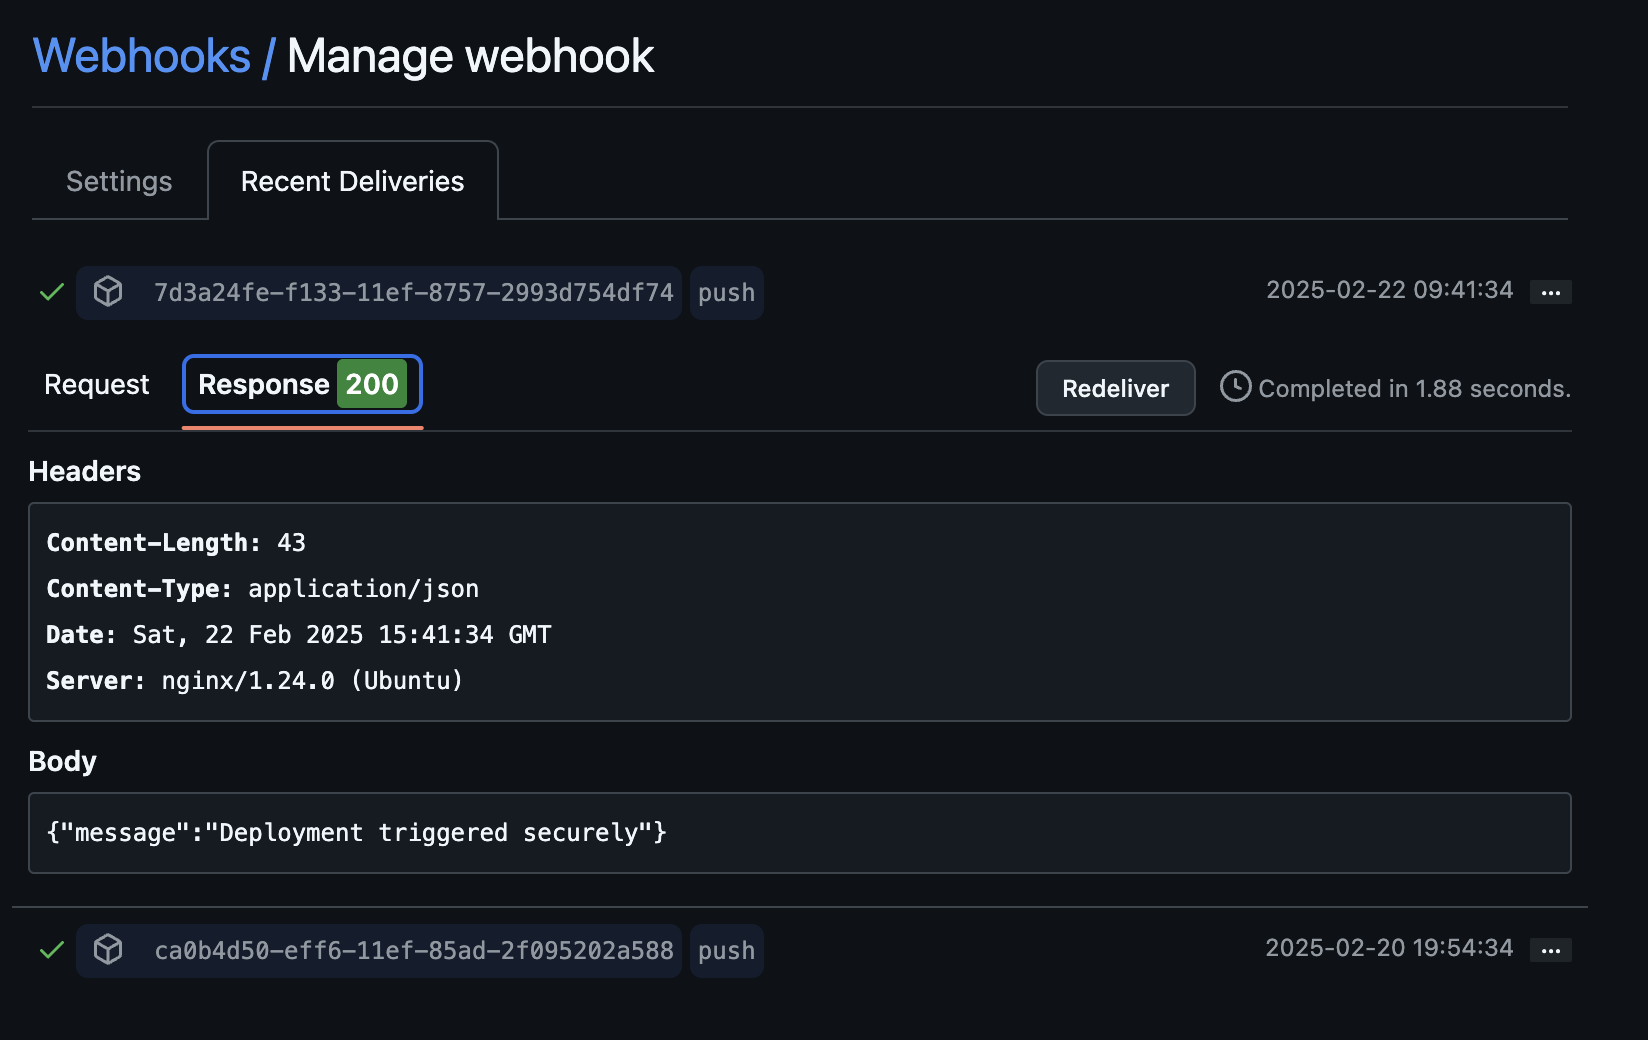
Task: Click the green checkmark on the 7d3a24fe delivery
Action: [51, 292]
